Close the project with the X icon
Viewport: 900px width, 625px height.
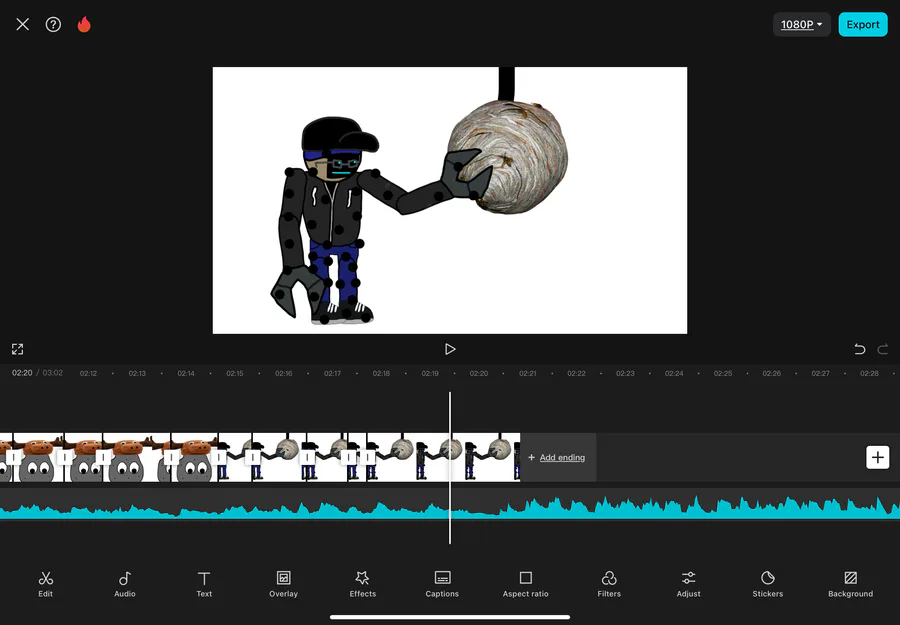22,24
